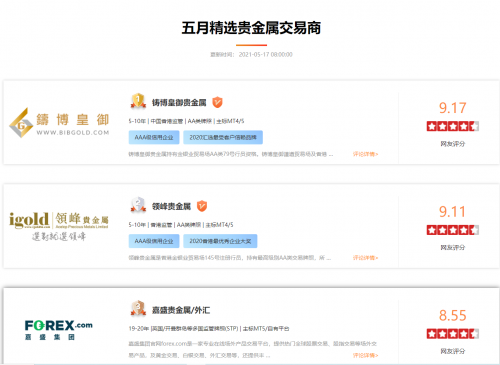Click the description paragraph of 嘉盛集团
The width and height of the screenshot is (500, 365).
[253, 349]
